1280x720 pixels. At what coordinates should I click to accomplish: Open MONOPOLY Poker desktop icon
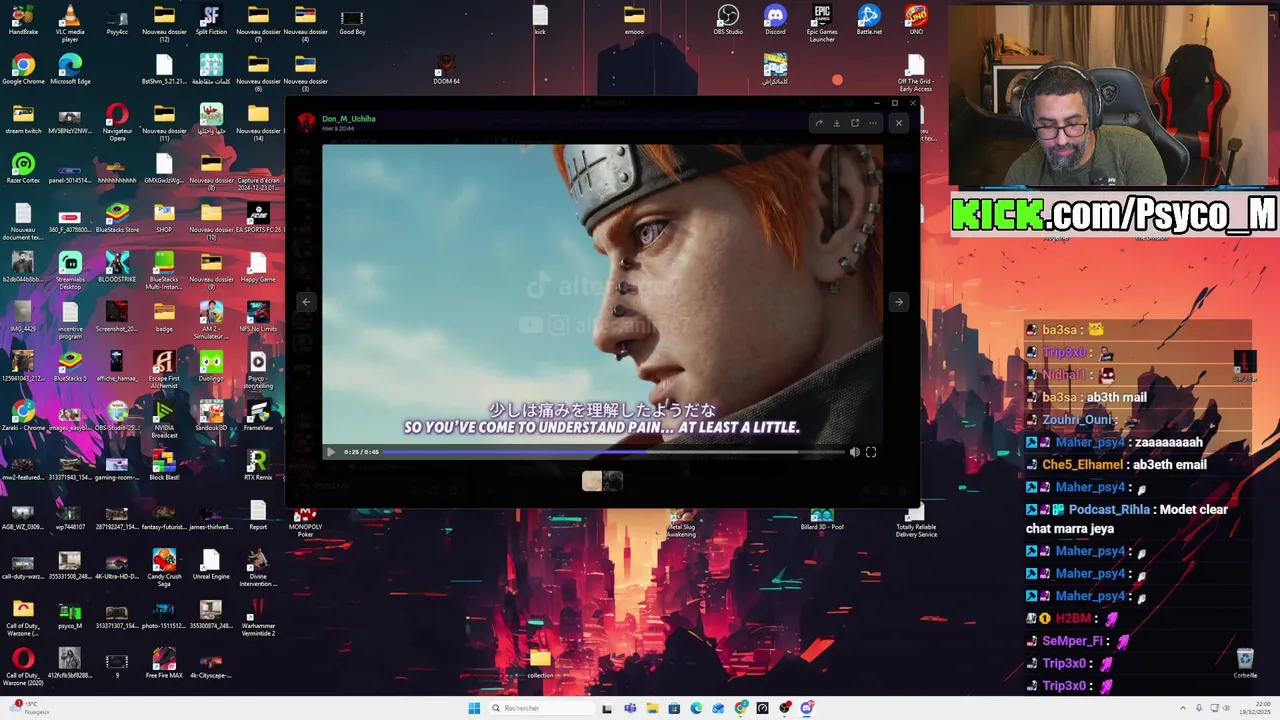tap(305, 519)
